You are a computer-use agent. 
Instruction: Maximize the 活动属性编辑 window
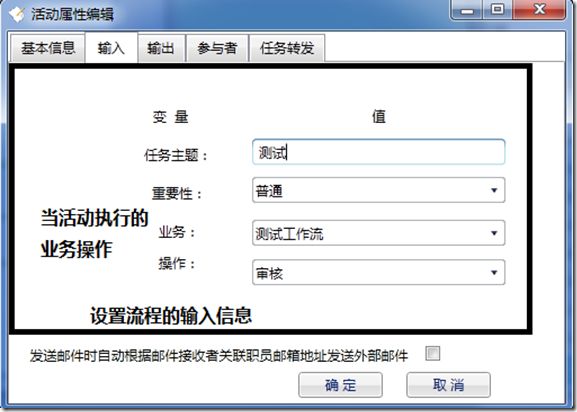(498, 10)
